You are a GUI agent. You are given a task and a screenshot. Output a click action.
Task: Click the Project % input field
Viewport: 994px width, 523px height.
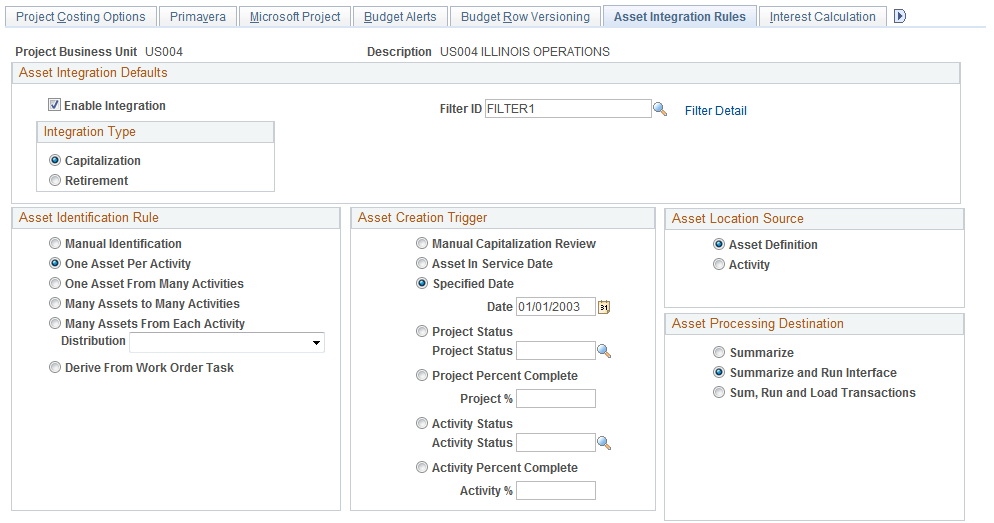556,399
